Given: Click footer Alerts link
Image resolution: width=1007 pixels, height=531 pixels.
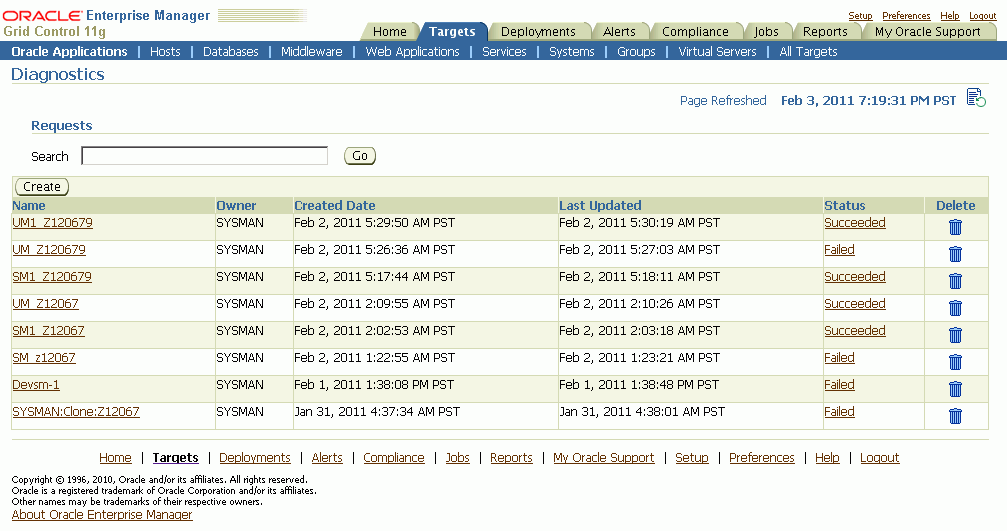Looking at the screenshot, I should coord(327,458).
